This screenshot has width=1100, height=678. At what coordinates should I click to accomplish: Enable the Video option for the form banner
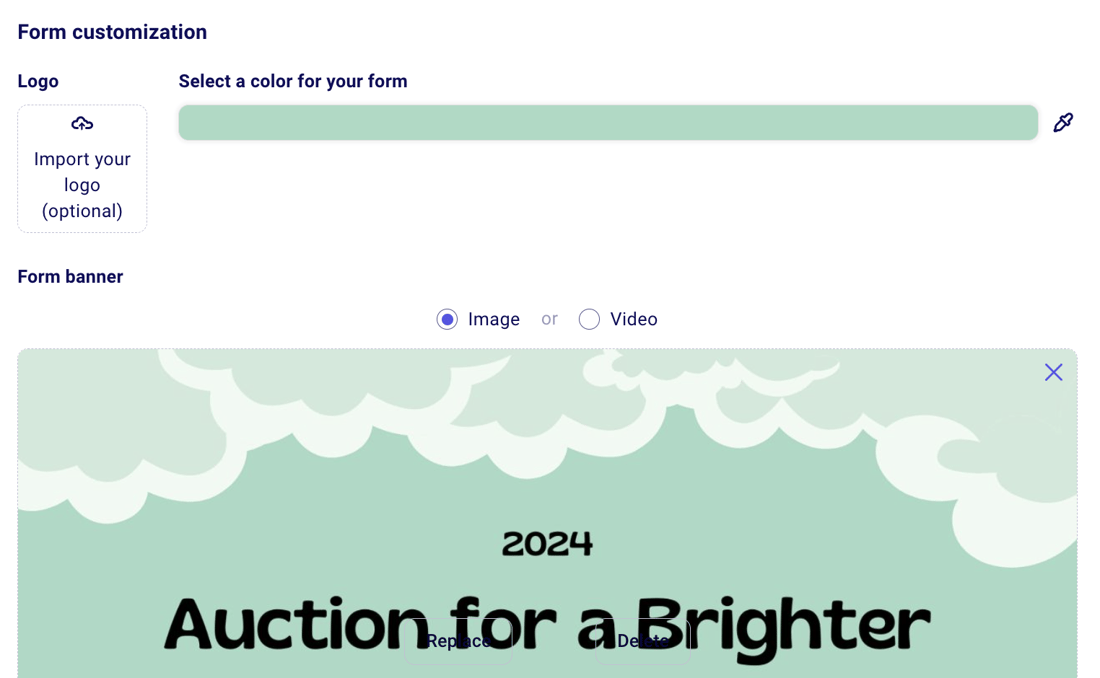tap(589, 319)
